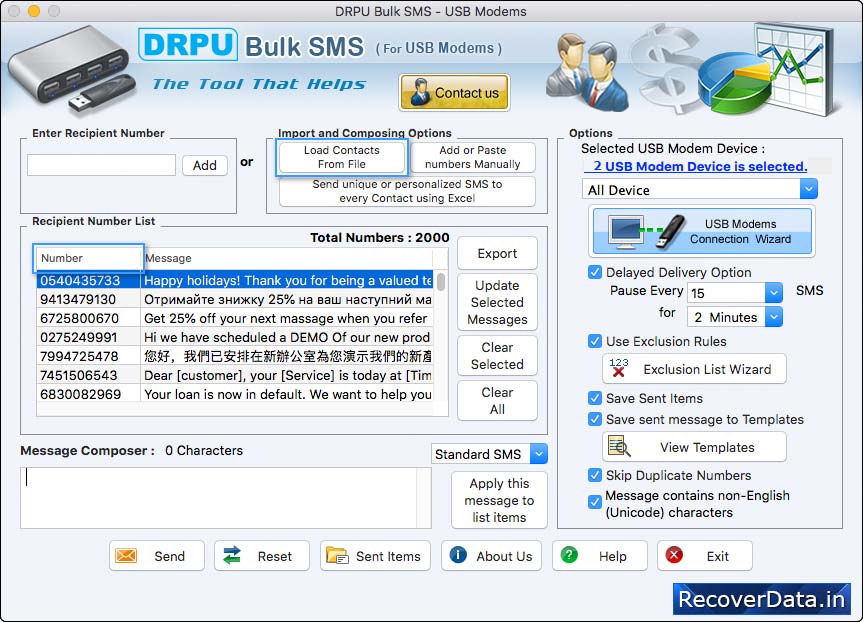Click Total Numbers : 2000 label
Screen dimensions: 863x622
(x=380, y=237)
